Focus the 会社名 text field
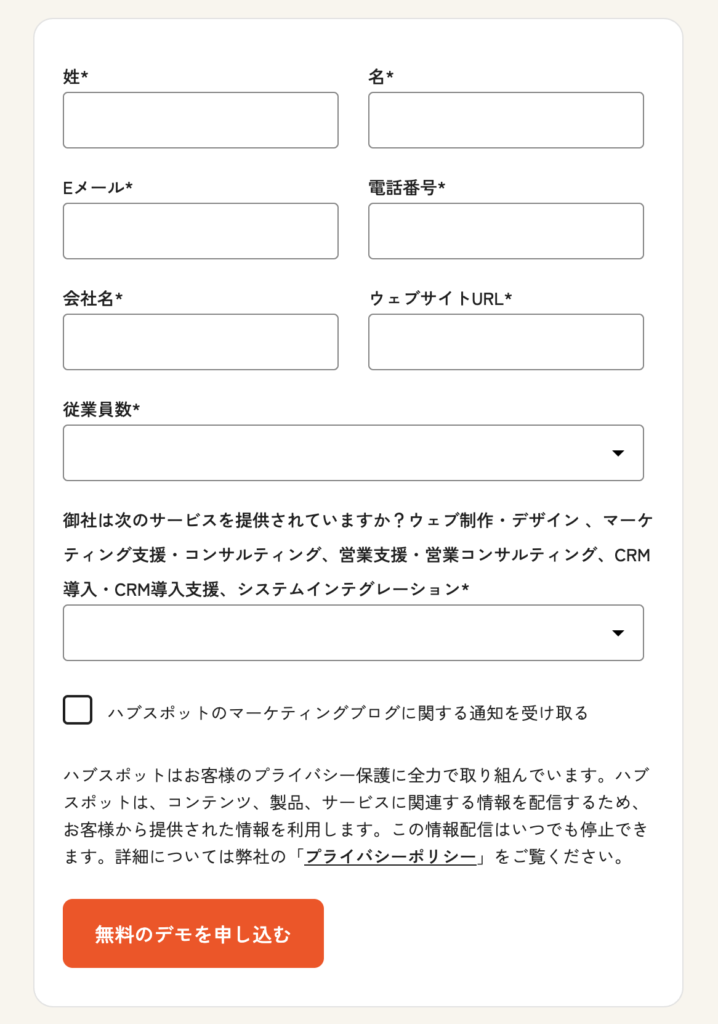This screenshot has width=718, height=1024. pos(200,342)
